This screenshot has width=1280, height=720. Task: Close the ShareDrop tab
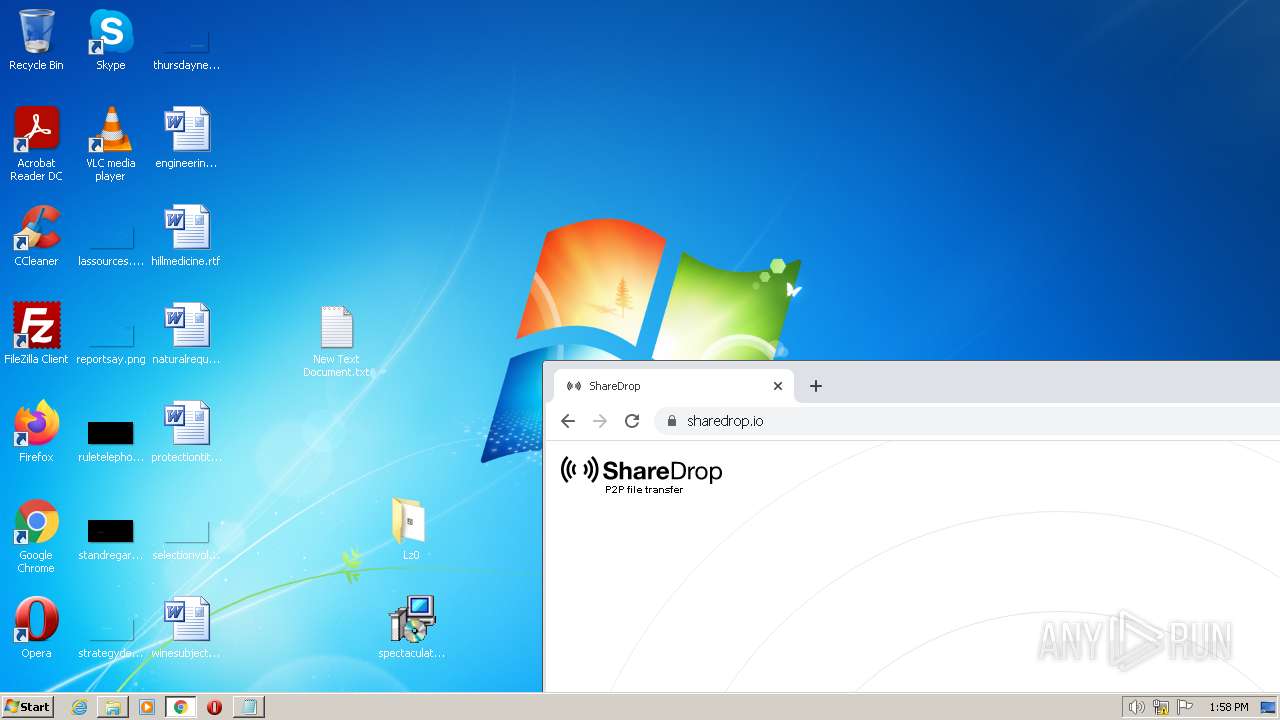(x=778, y=386)
